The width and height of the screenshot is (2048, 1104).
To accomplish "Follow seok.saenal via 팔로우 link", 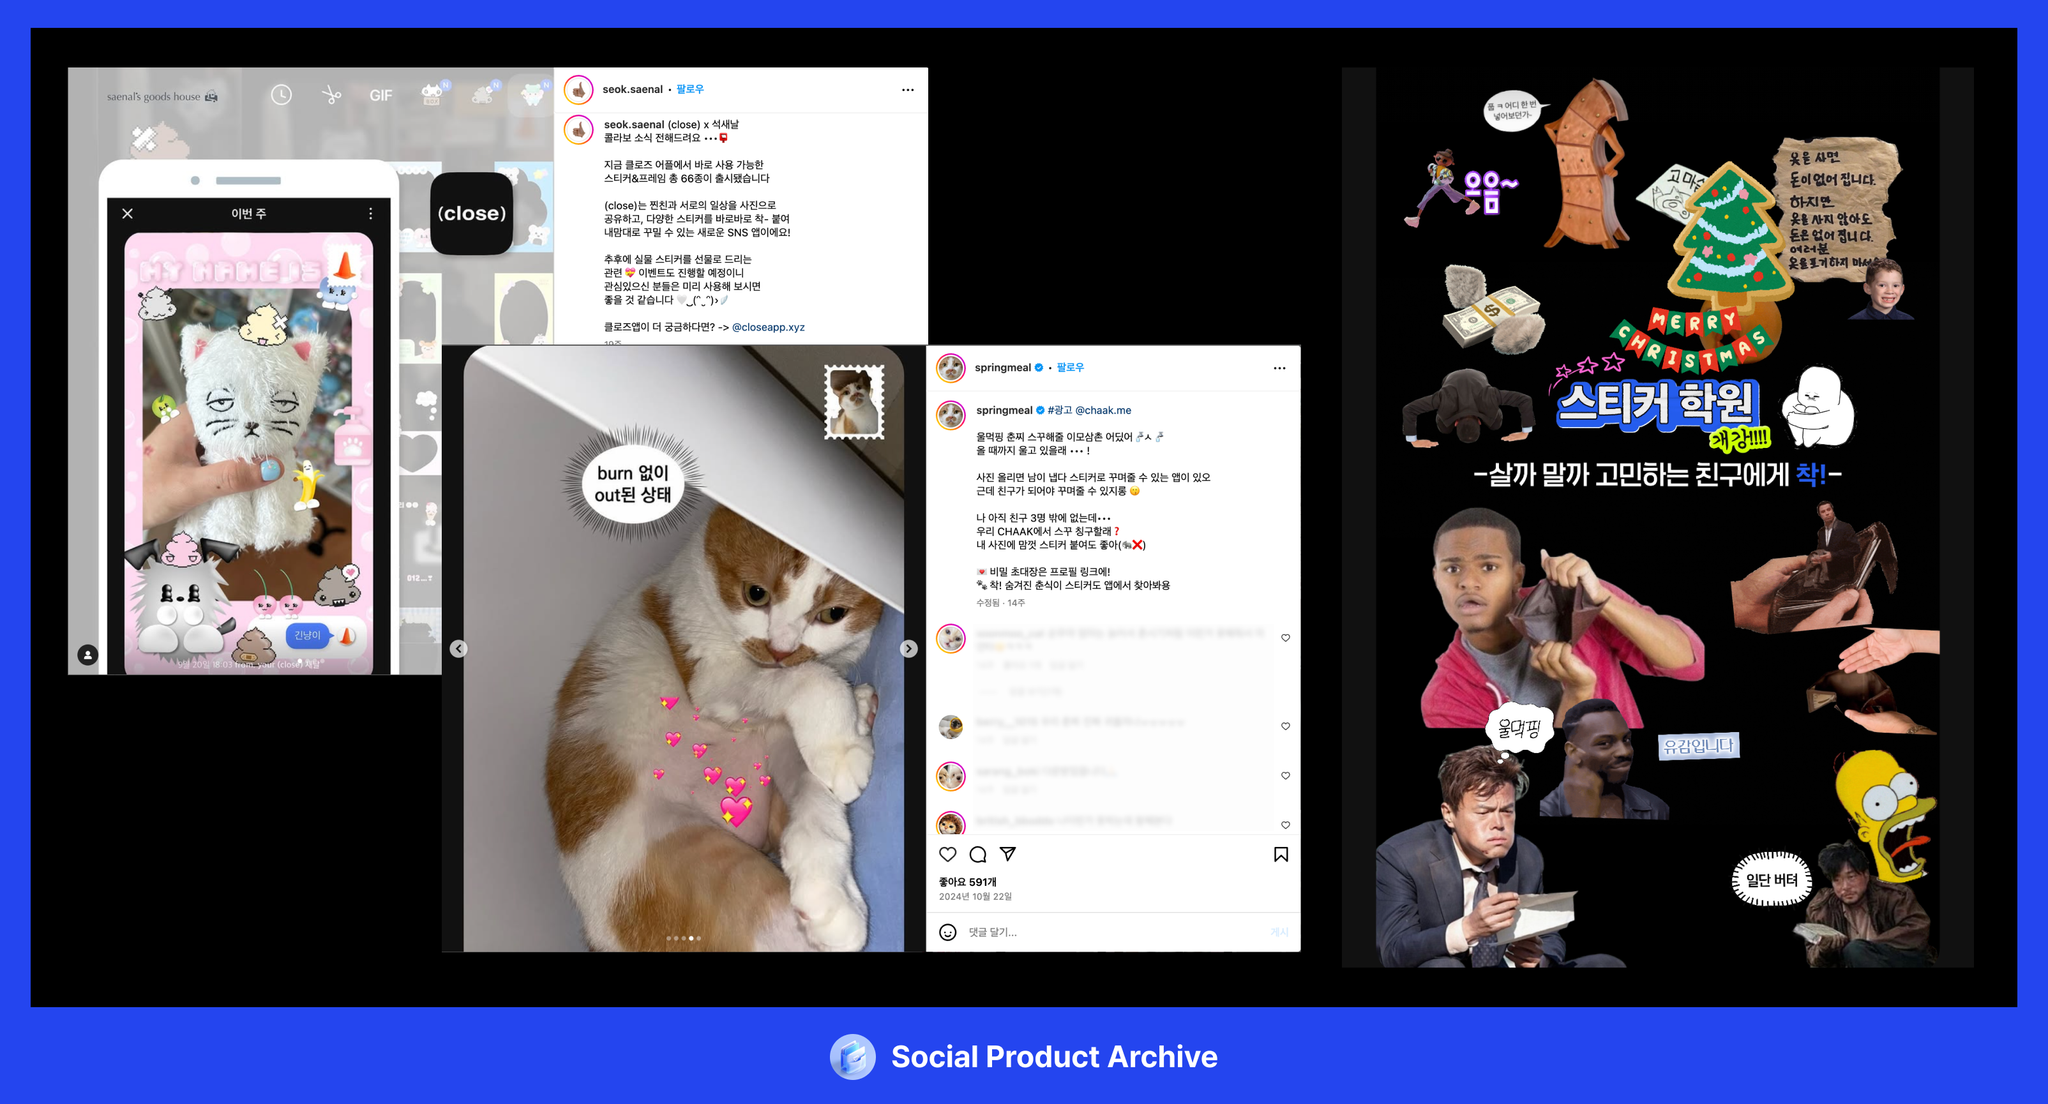I will [690, 89].
